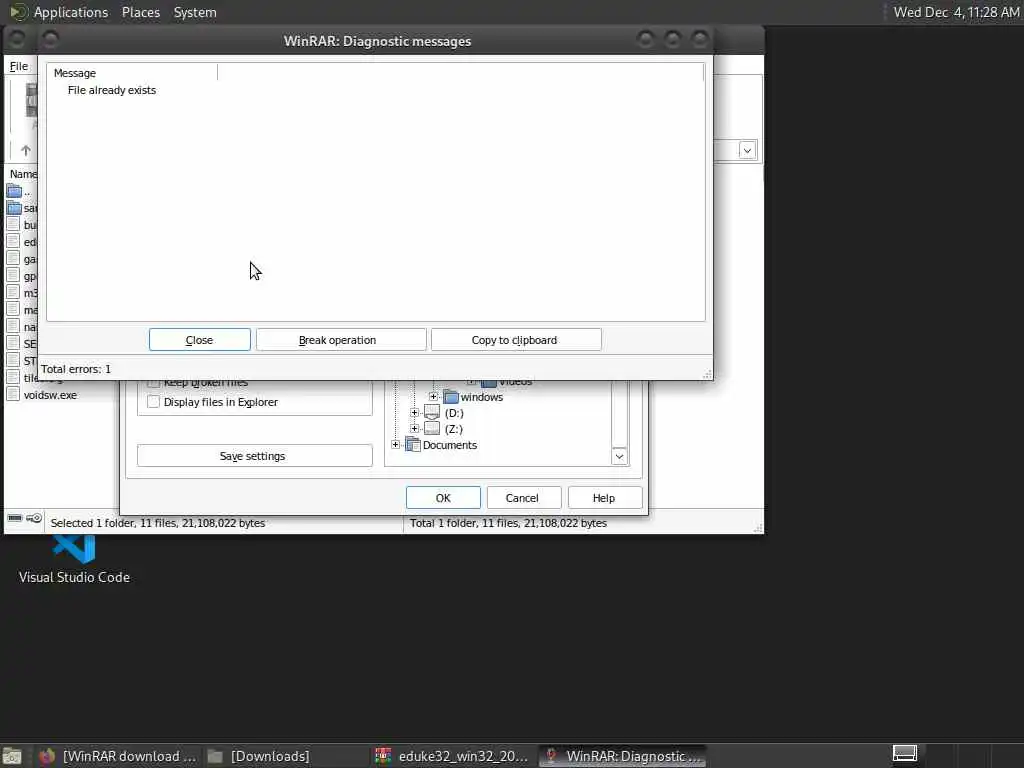The width and height of the screenshot is (1024, 768).
Task: Click the clock showing Wed Dec 4
Action: tap(956, 12)
